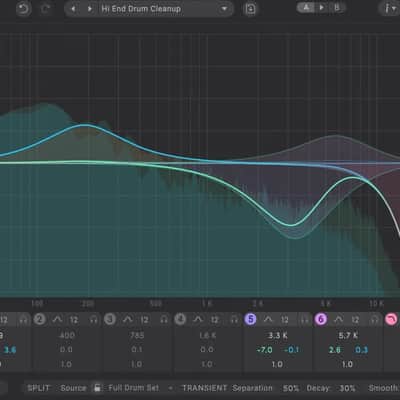Open band 4 slope value 12

point(215,320)
